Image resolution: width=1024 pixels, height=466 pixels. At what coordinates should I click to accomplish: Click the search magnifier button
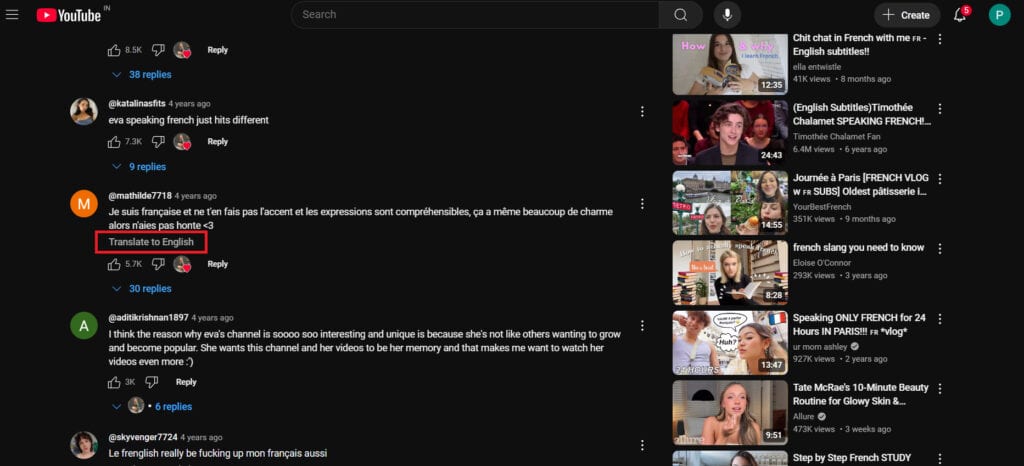pyautogui.click(x=680, y=15)
